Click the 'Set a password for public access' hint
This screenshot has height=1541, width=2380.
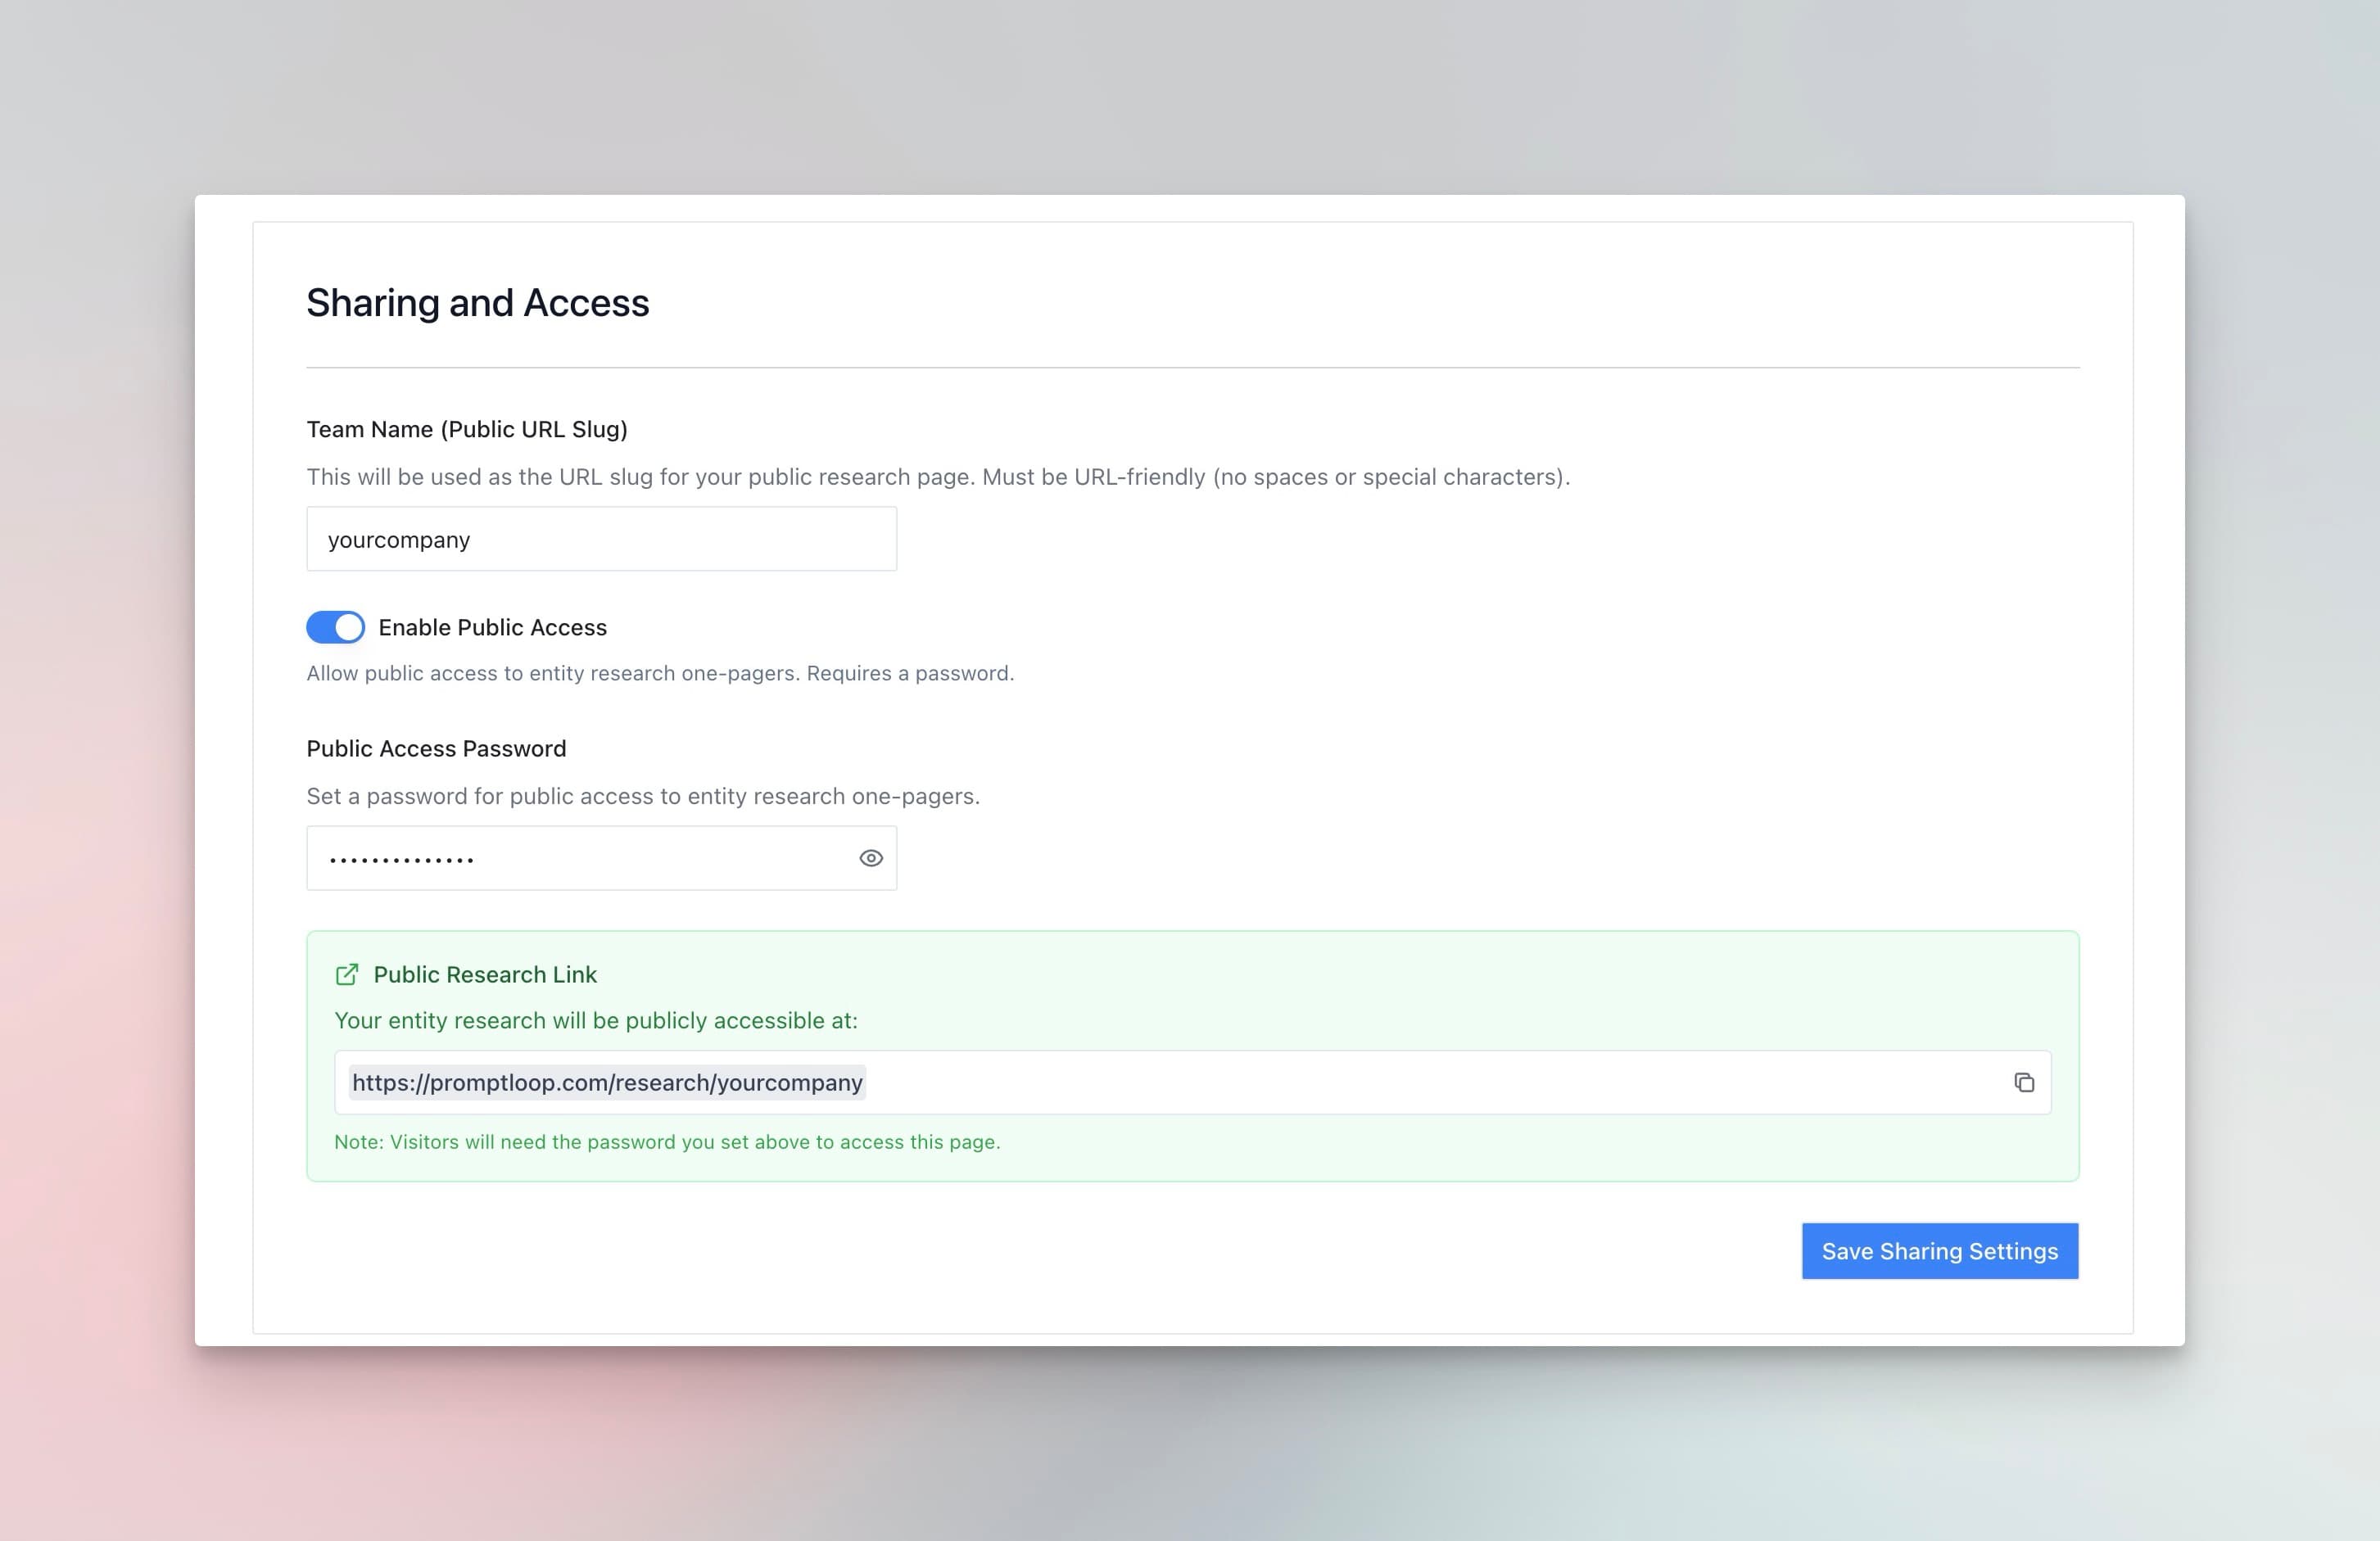[642, 796]
